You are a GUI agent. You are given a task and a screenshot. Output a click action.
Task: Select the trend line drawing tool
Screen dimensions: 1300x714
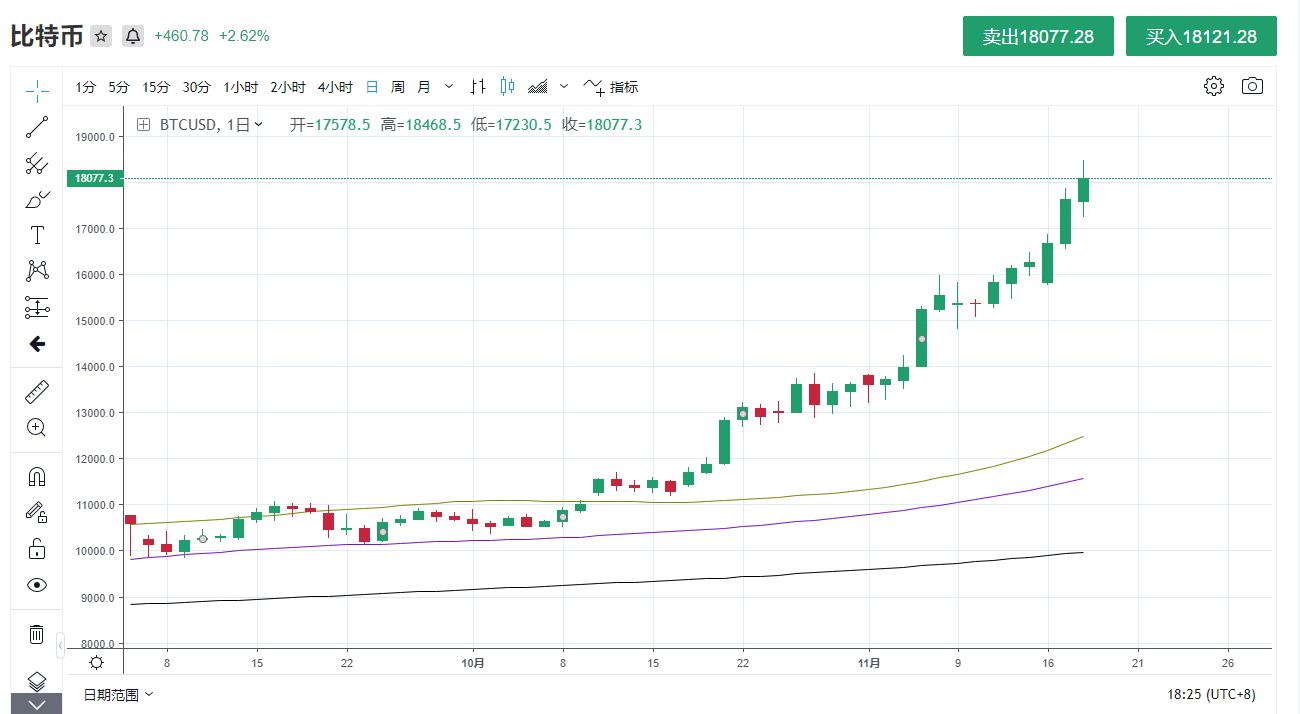pos(37,127)
